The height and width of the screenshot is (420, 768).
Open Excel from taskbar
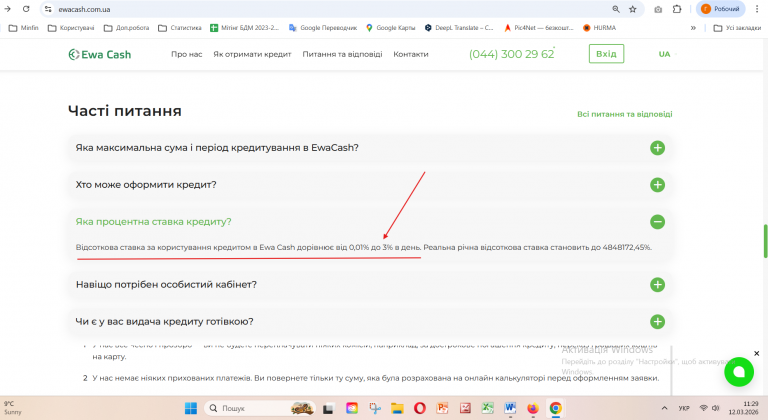pyautogui.click(x=487, y=408)
